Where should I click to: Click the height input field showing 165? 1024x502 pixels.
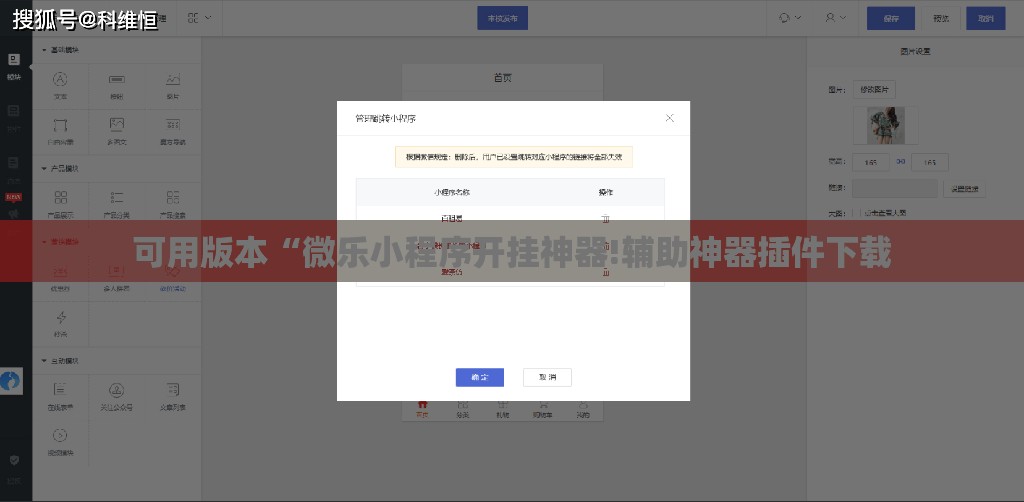929,162
